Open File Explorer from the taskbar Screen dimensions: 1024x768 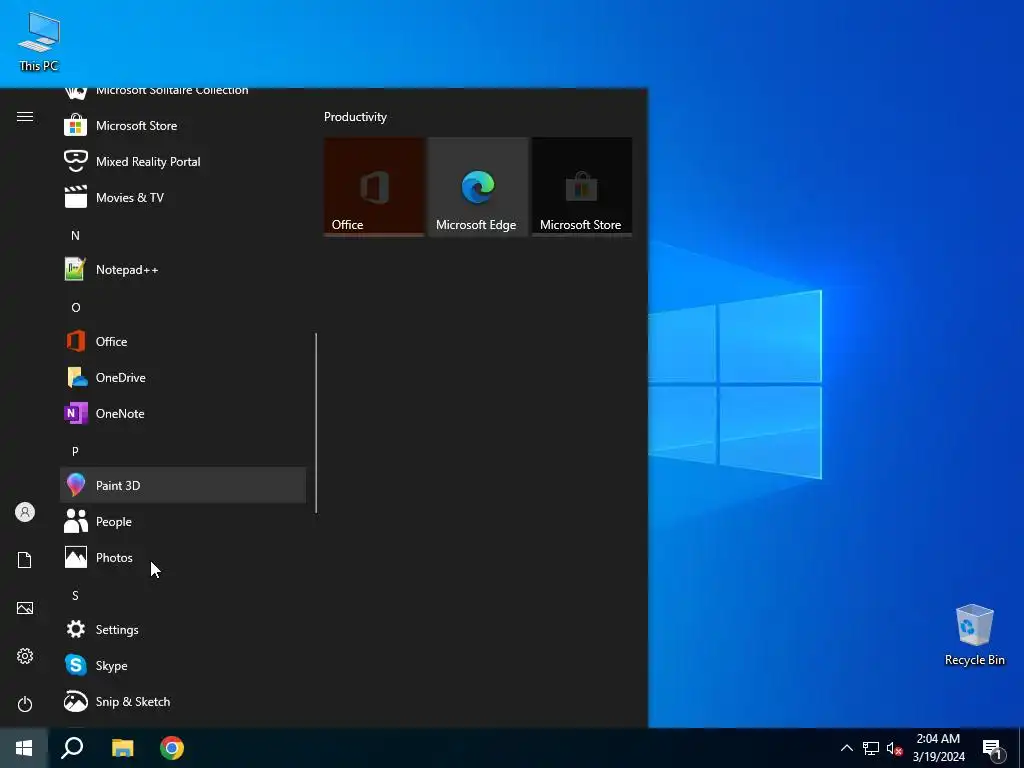pos(122,748)
